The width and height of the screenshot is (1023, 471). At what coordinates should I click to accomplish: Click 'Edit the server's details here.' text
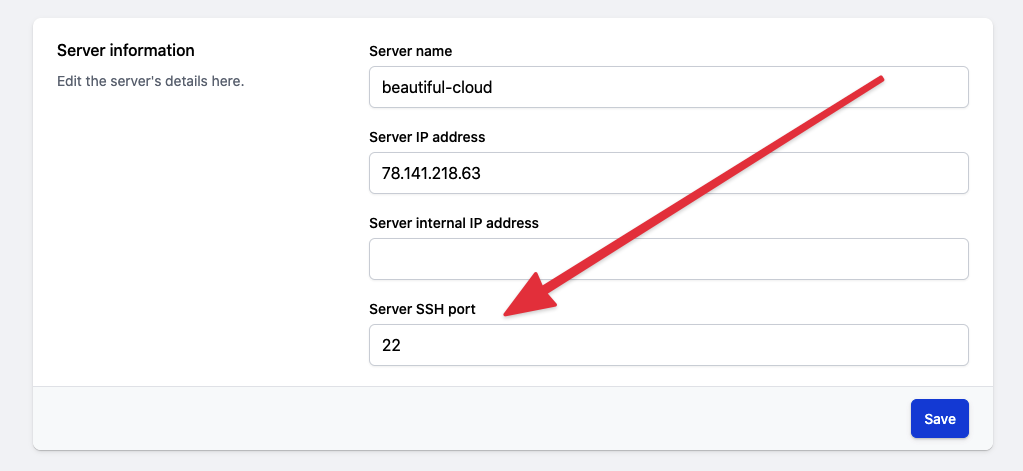(151, 82)
